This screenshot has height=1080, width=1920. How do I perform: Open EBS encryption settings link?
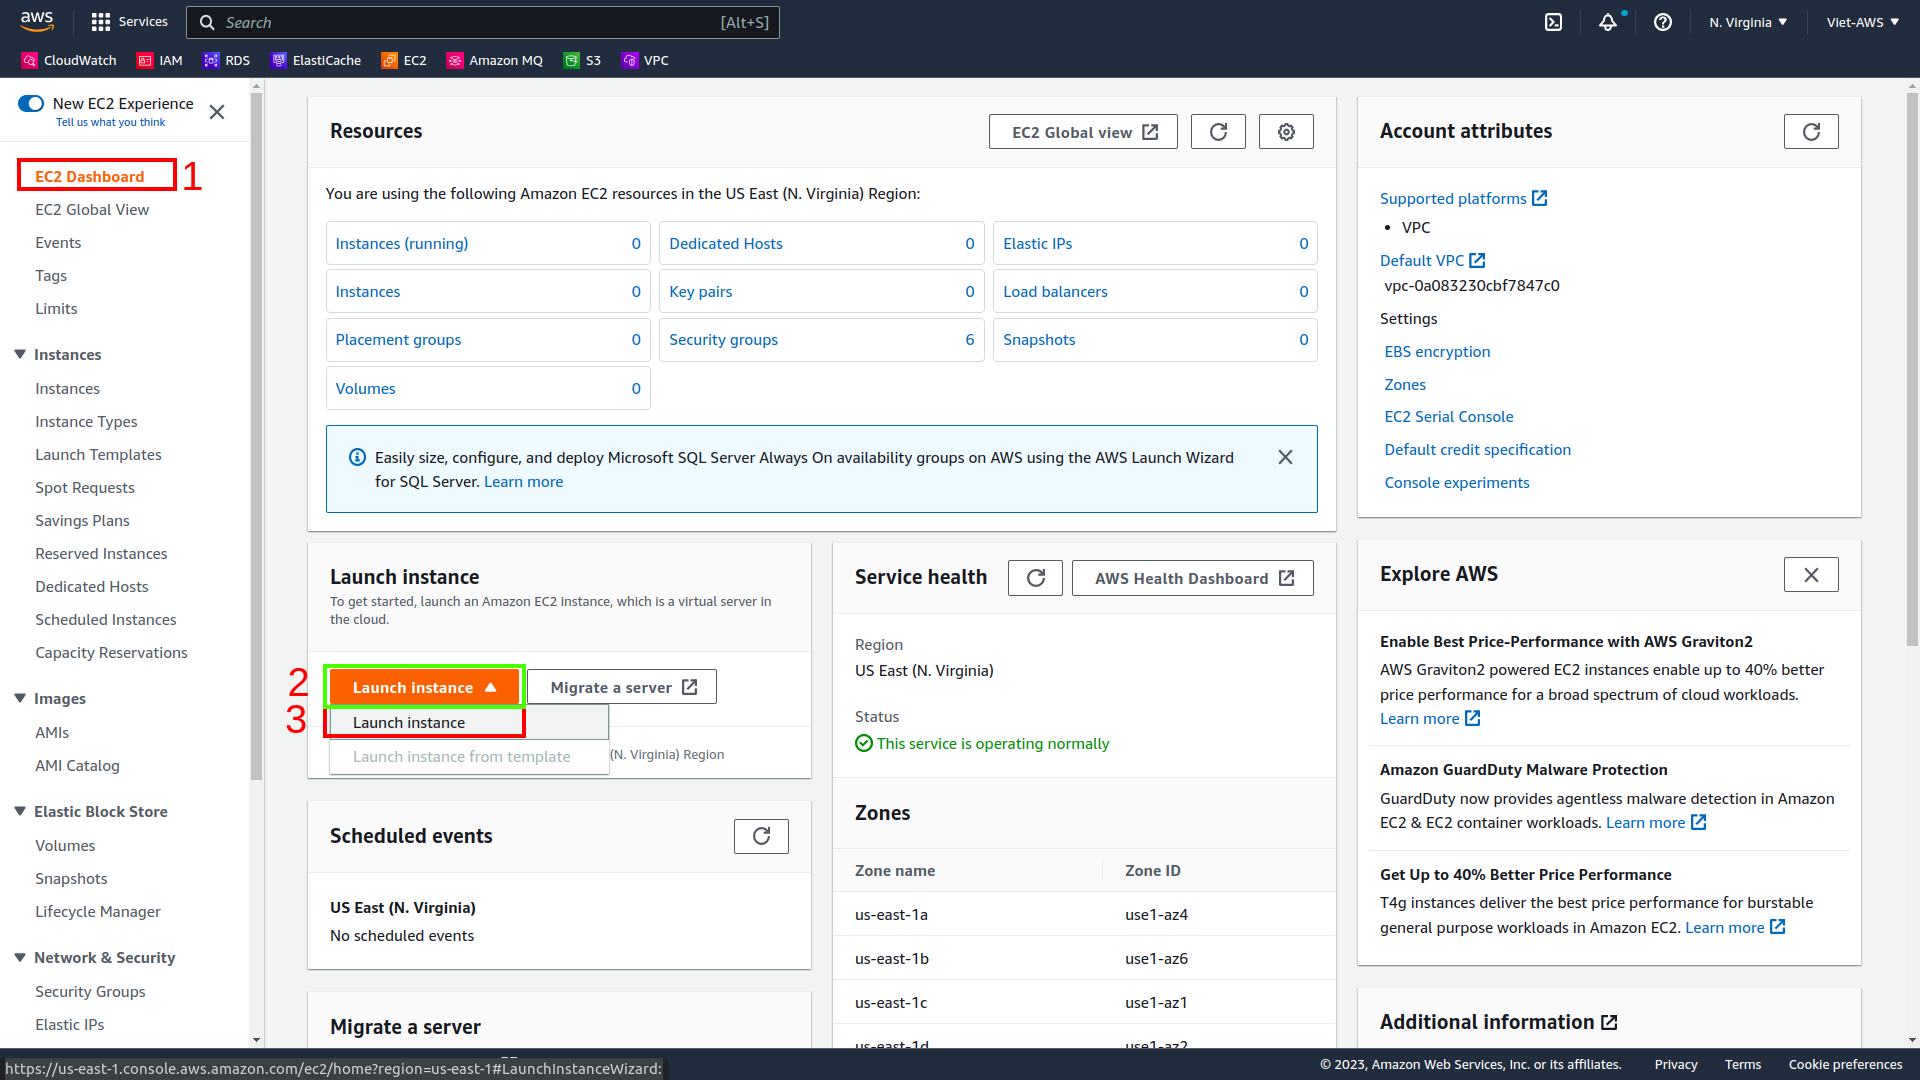pos(1437,351)
